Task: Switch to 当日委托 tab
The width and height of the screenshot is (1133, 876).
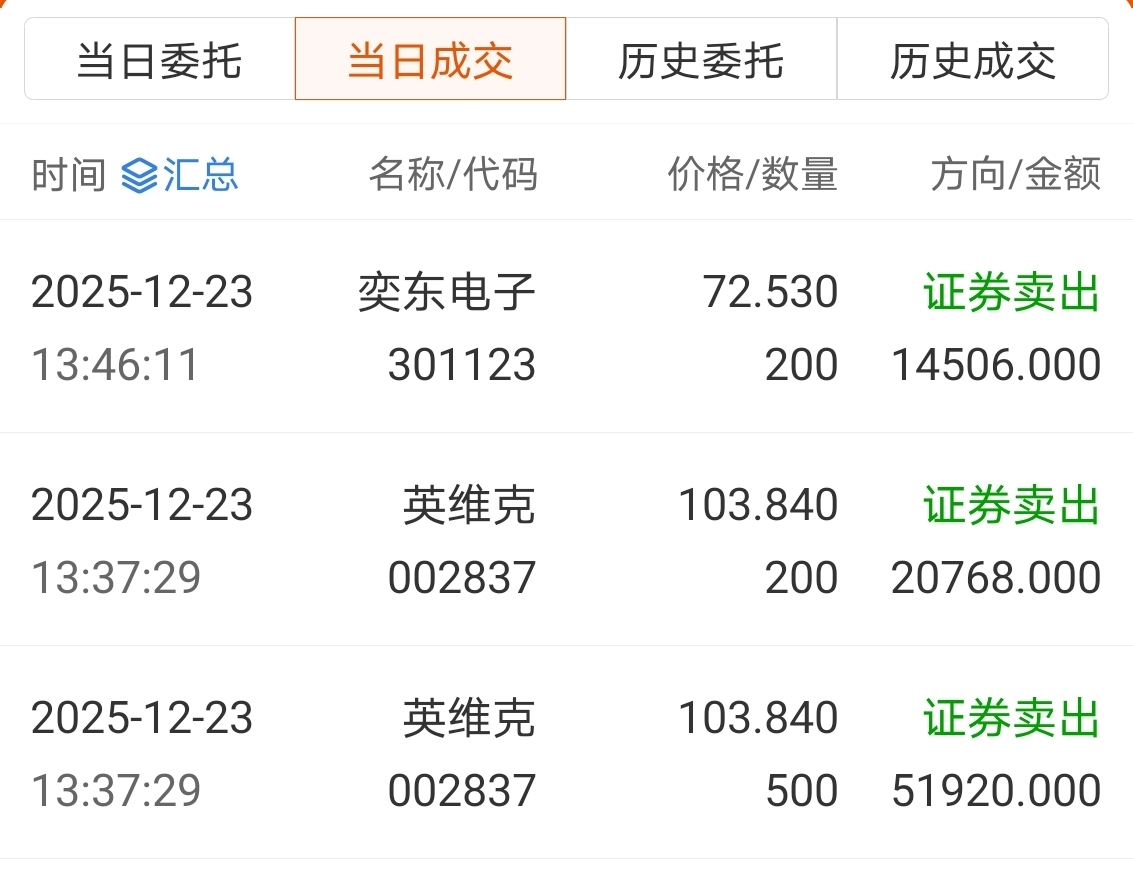Action: coord(160,59)
